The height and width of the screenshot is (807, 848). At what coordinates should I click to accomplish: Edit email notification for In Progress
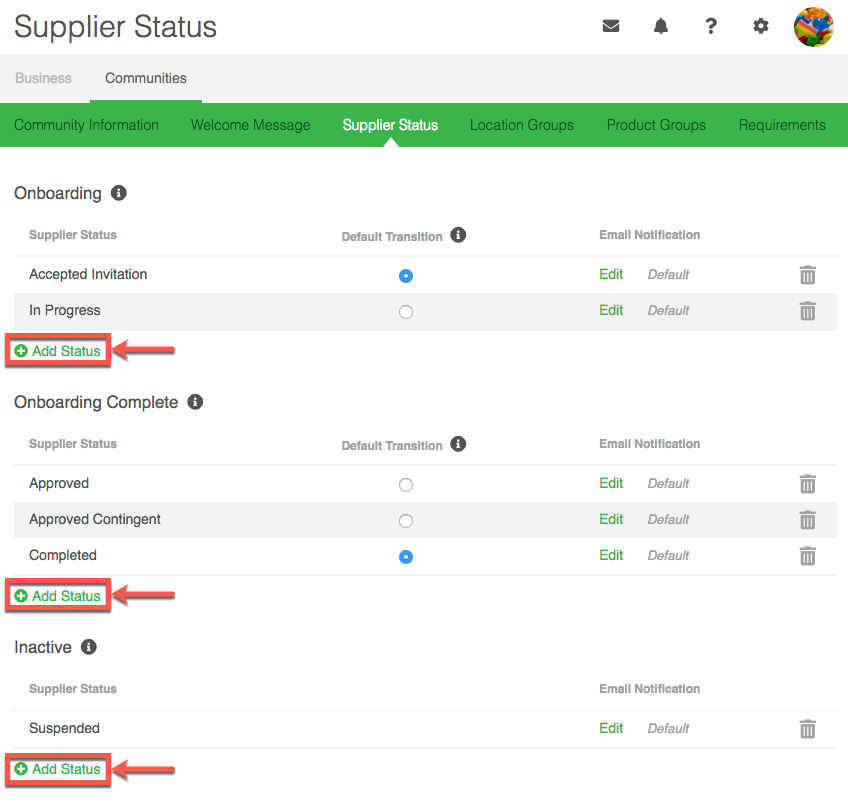coord(611,310)
